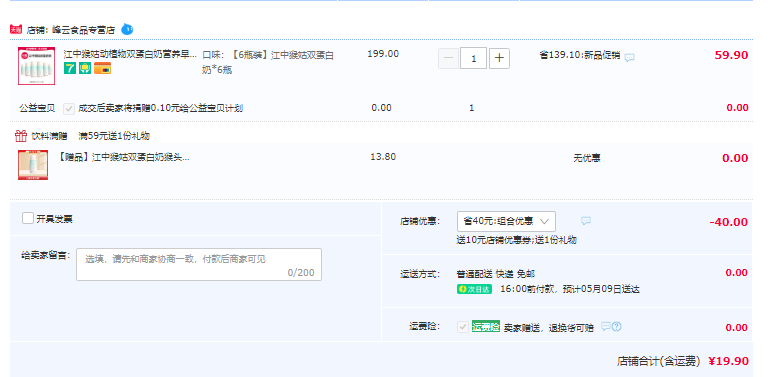The image size is (772, 377).
Task: Click the 普通配送 快递 免邮 shipping text
Action: coord(496,274)
